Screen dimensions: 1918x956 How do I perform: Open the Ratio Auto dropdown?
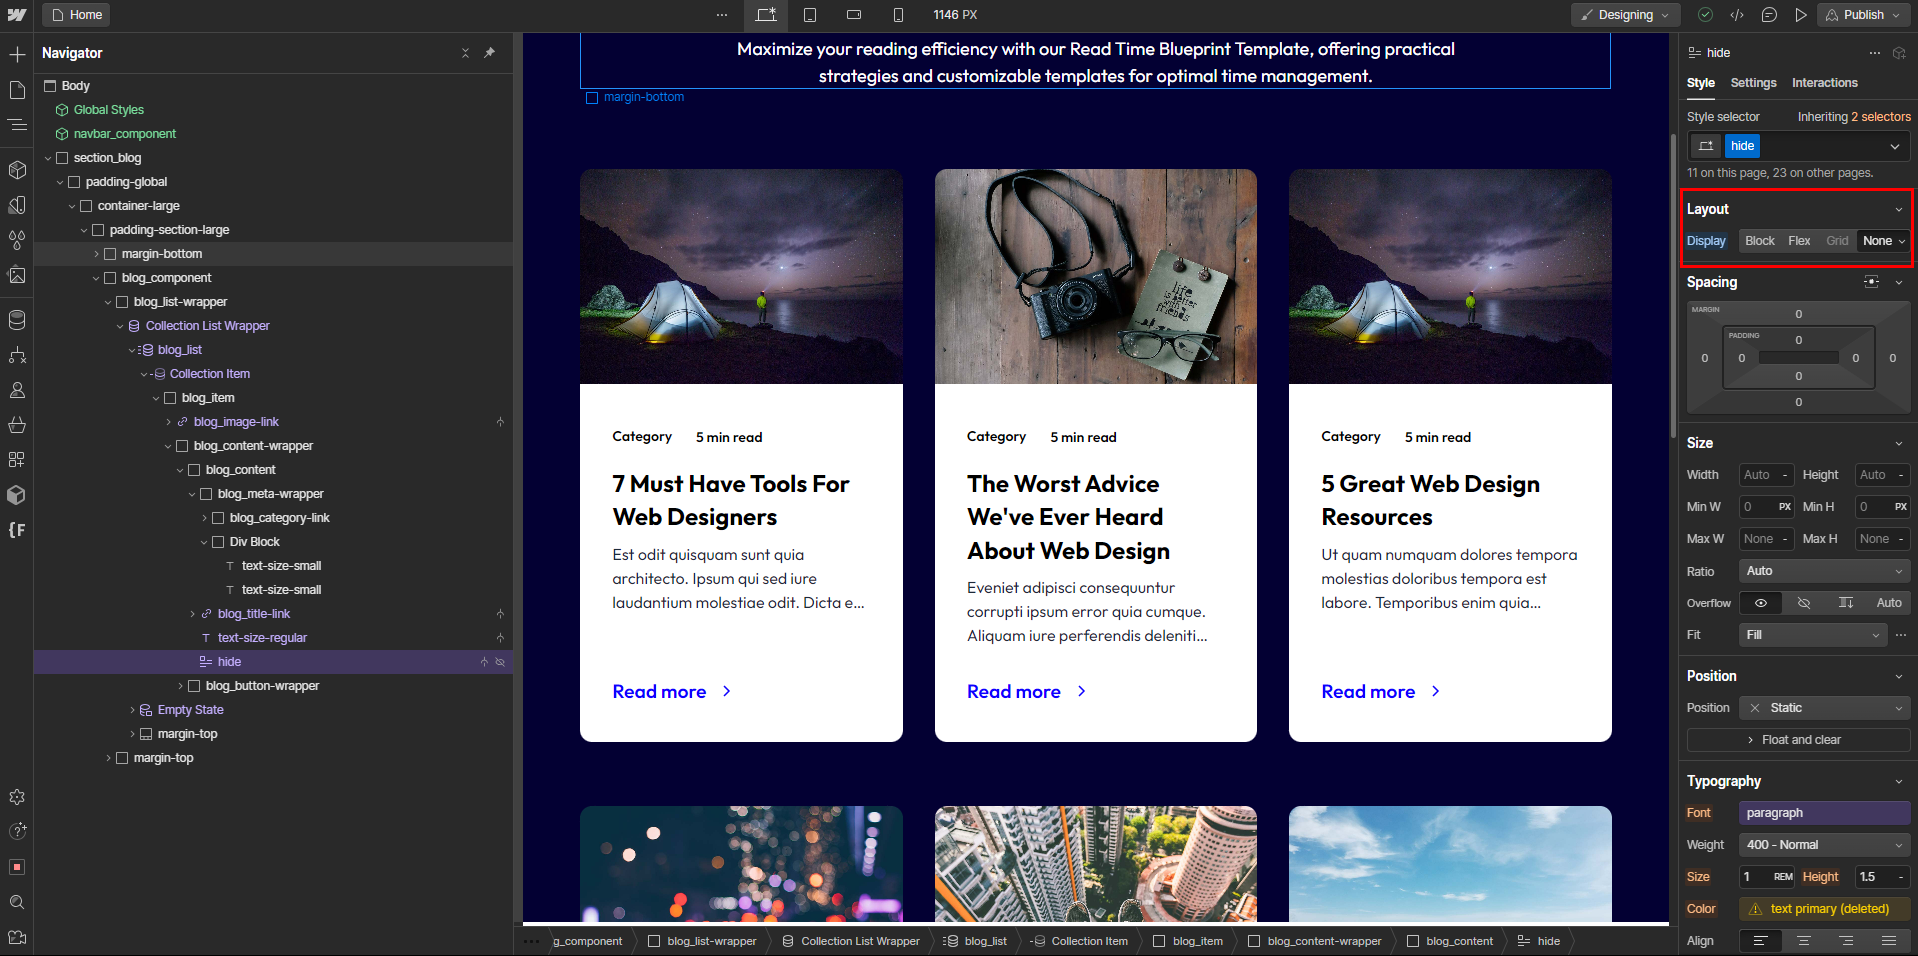click(x=1825, y=571)
